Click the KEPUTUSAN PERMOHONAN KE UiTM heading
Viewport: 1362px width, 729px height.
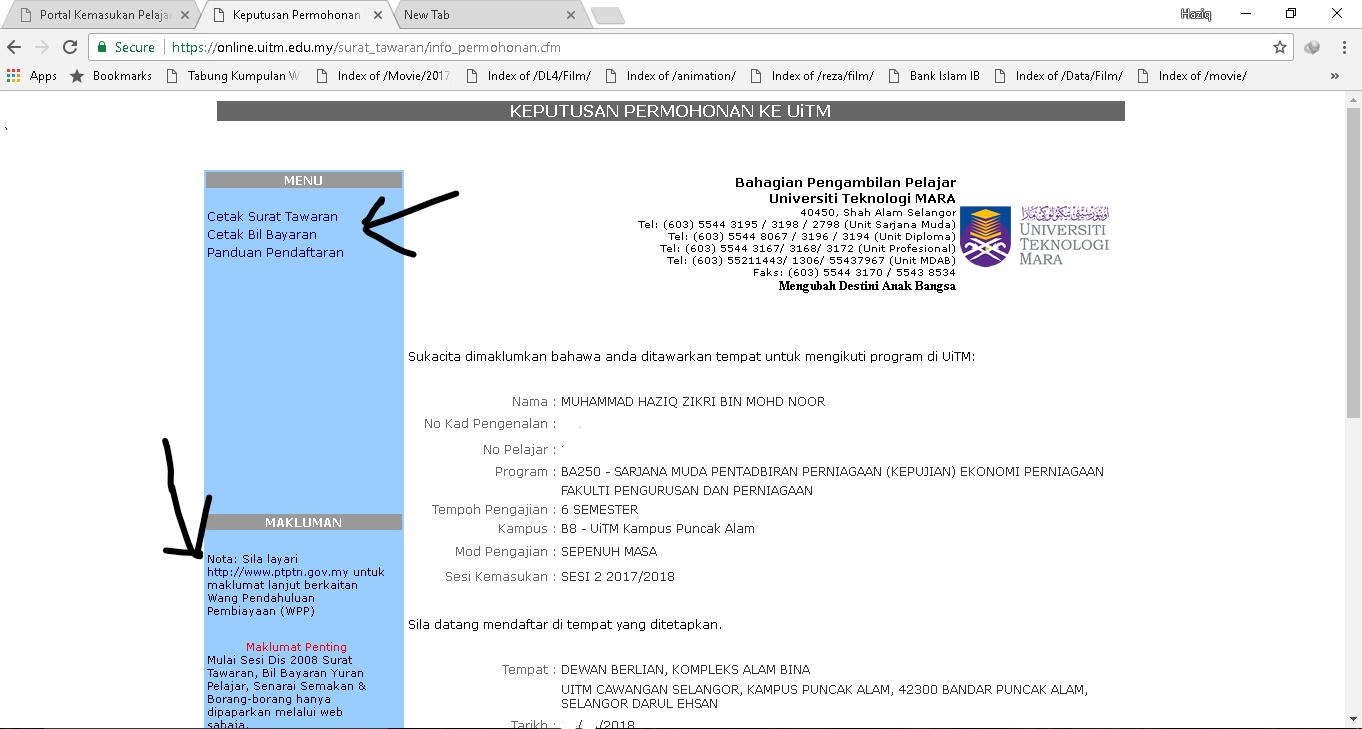click(x=670, y=111)
